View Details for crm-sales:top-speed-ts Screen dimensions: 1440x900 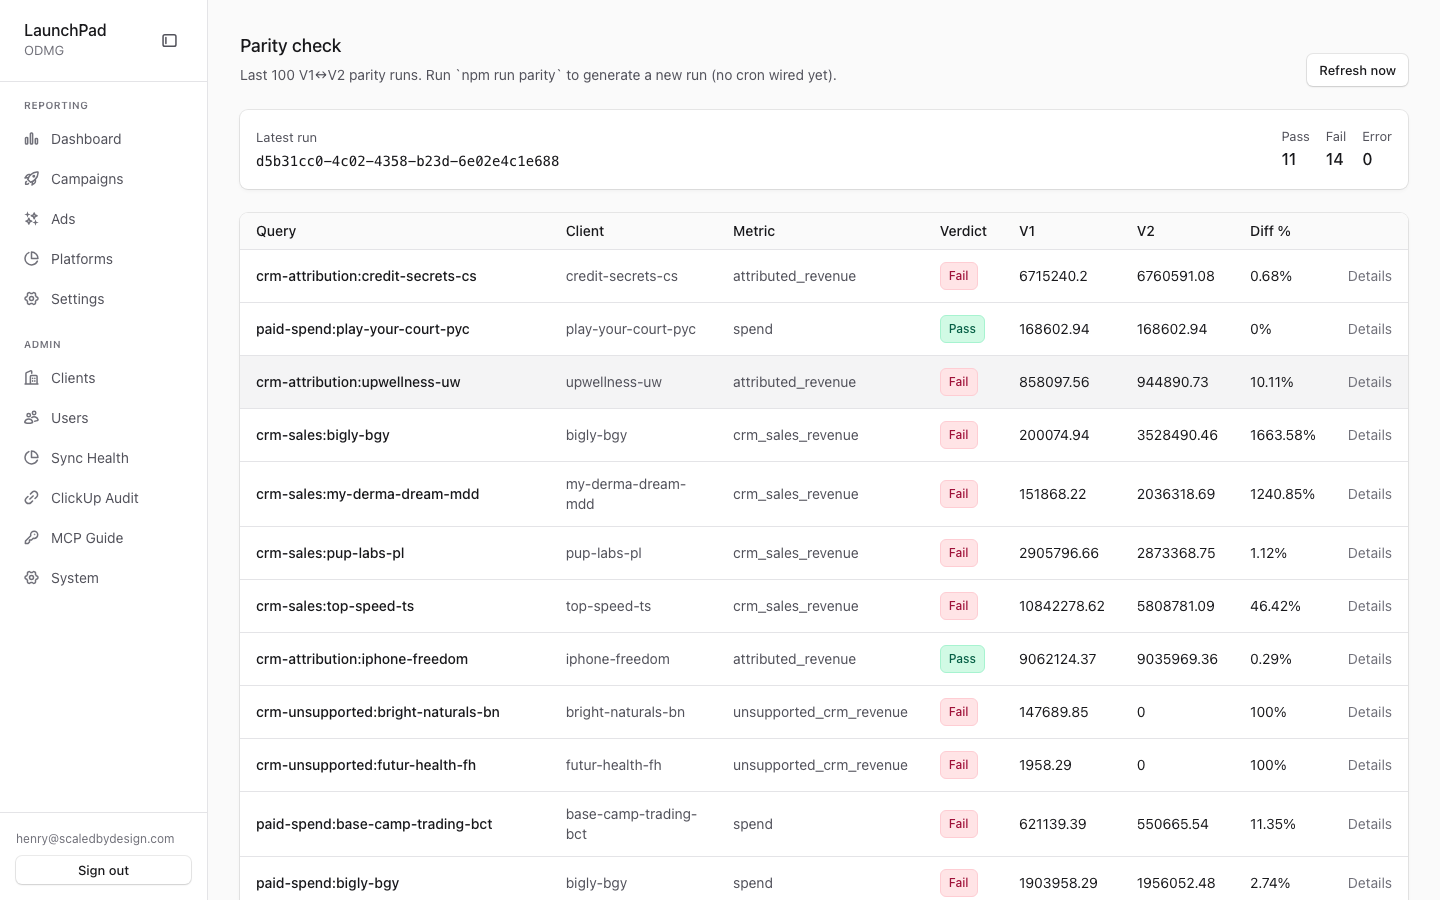pos(1369,606)
